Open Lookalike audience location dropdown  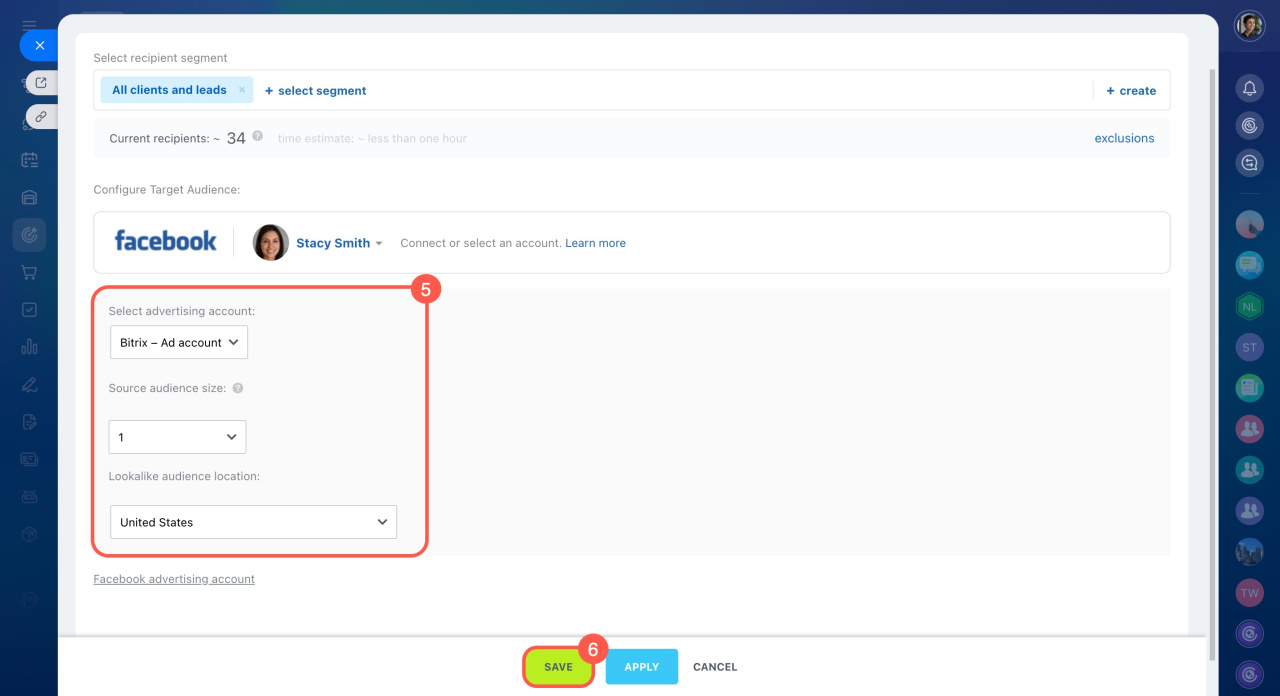coord(253,522)
